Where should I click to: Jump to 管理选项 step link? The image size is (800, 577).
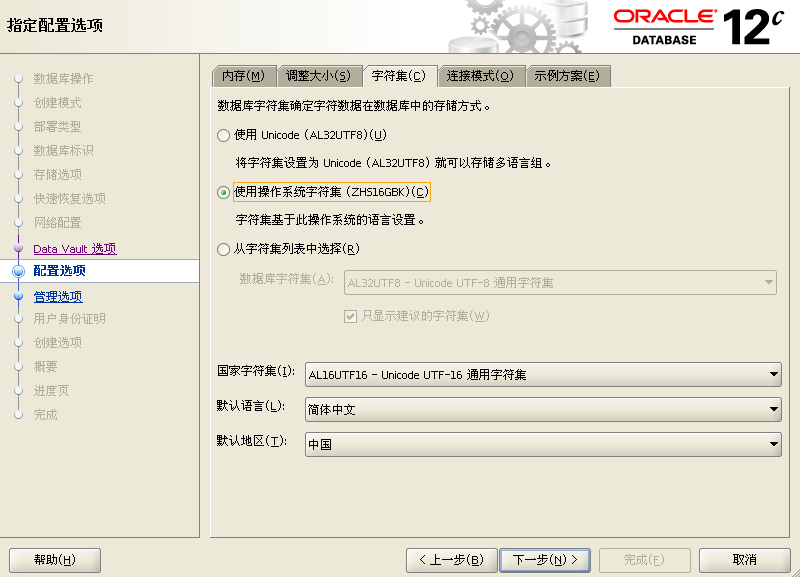point(58,296)
